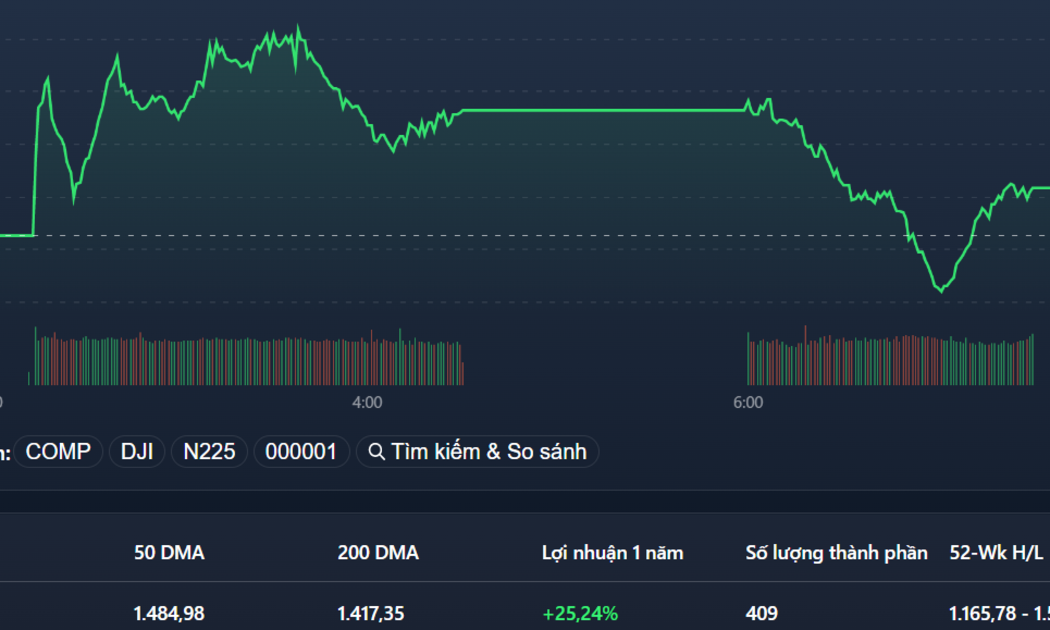This screenshot has width=1050, height=630.
Task: Click the 200 DMA column header
Action: [x=378, y=553]
